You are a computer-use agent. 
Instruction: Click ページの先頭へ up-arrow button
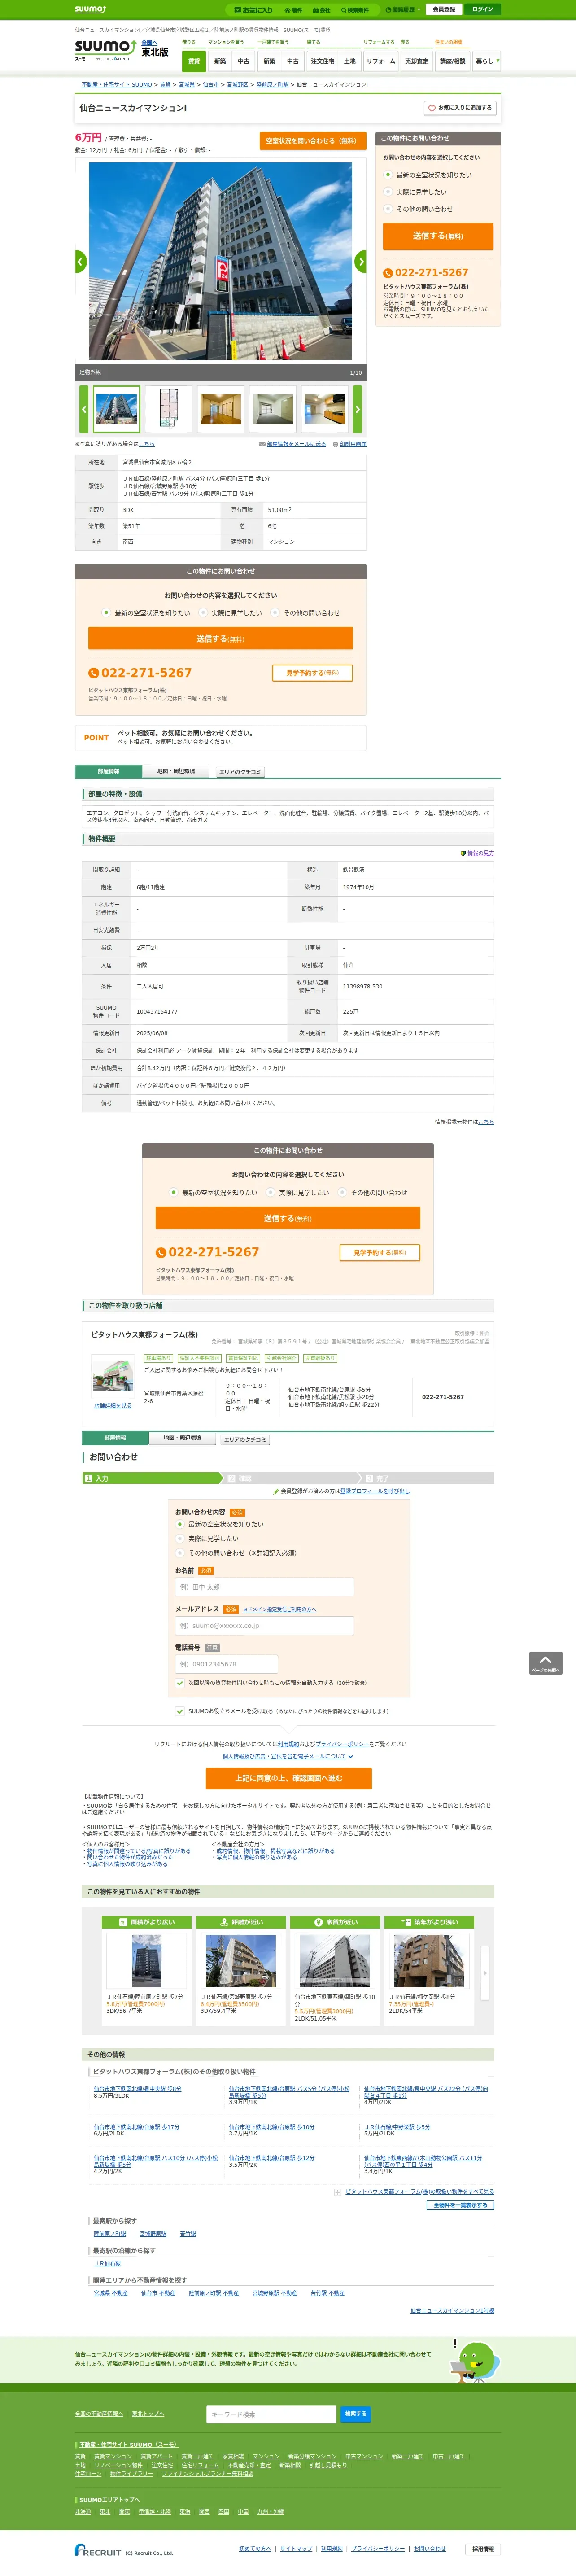click(545, 1662)
